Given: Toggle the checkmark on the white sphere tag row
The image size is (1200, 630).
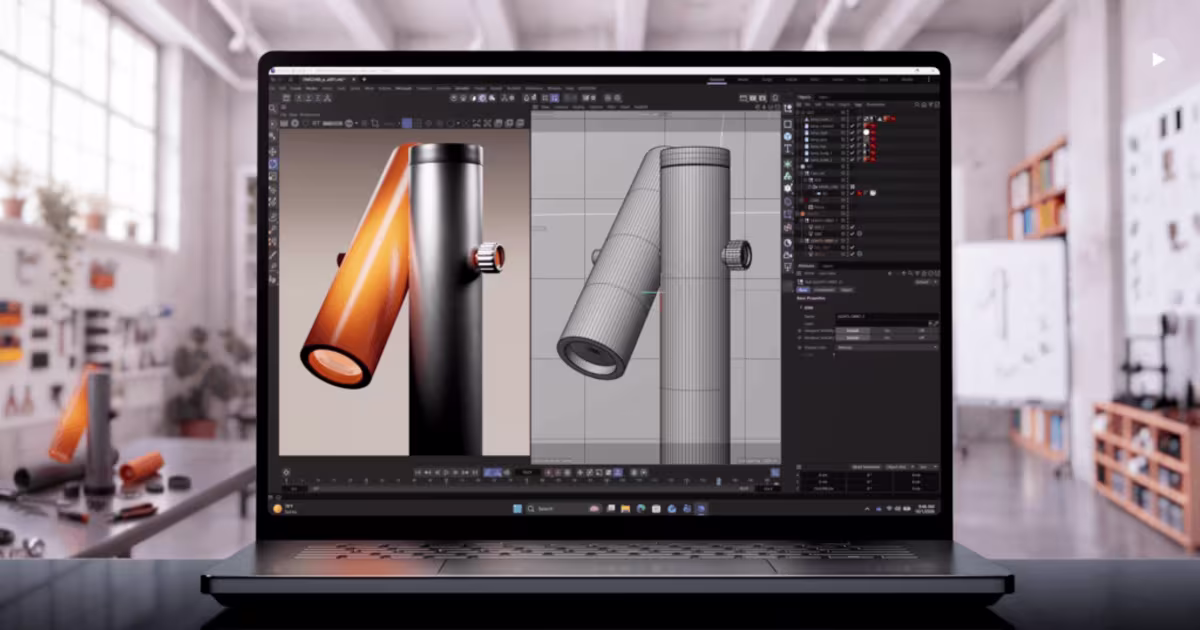Looking at the screenshot, I should [852, 132].
